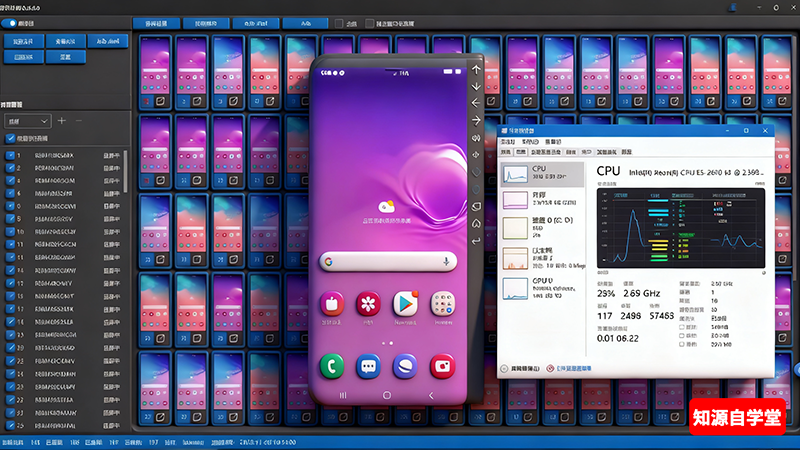Open the group dropdown in left panel
This screenshot has height=450, width=800.
[x=28, y=120]
